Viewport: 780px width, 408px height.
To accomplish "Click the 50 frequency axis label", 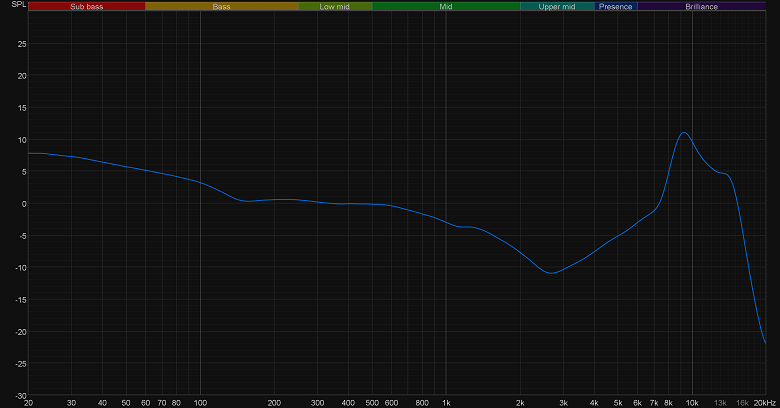I will pyautogui.click(x=126, y=403).
